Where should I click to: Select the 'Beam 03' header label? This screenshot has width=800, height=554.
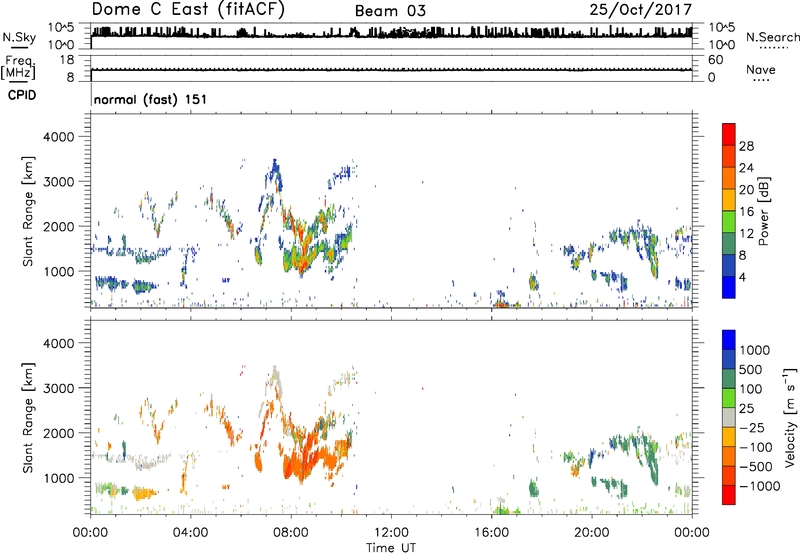click(390, 11)
